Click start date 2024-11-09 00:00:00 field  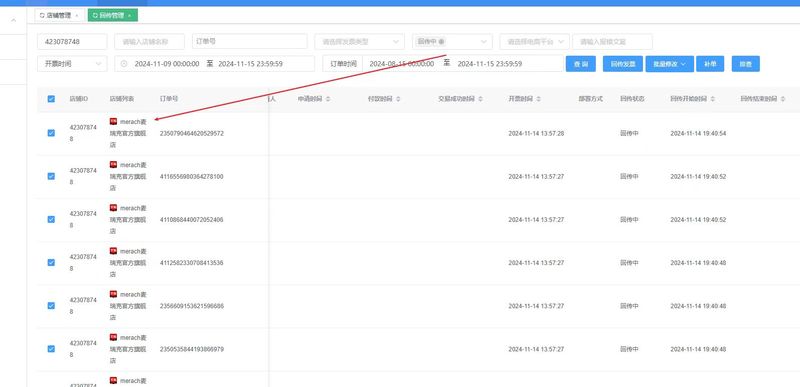click(167, 64)
